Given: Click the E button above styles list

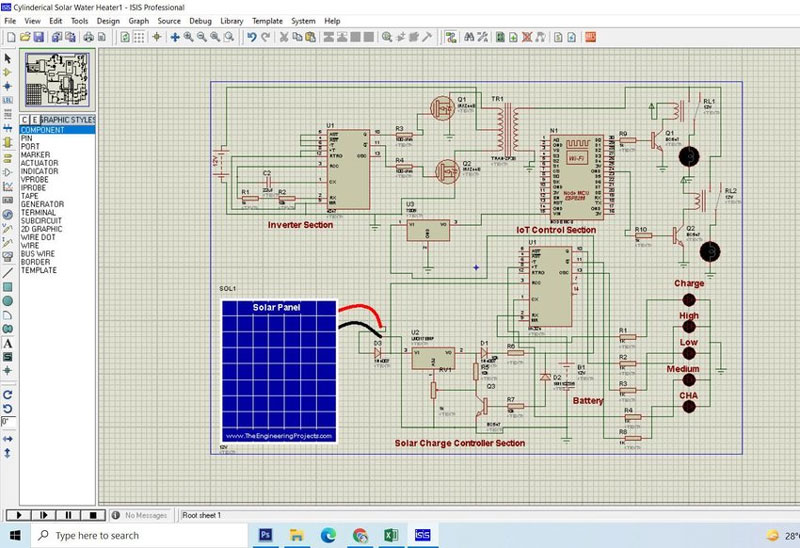Looking at the screenshot, I should tap(34, 119).
